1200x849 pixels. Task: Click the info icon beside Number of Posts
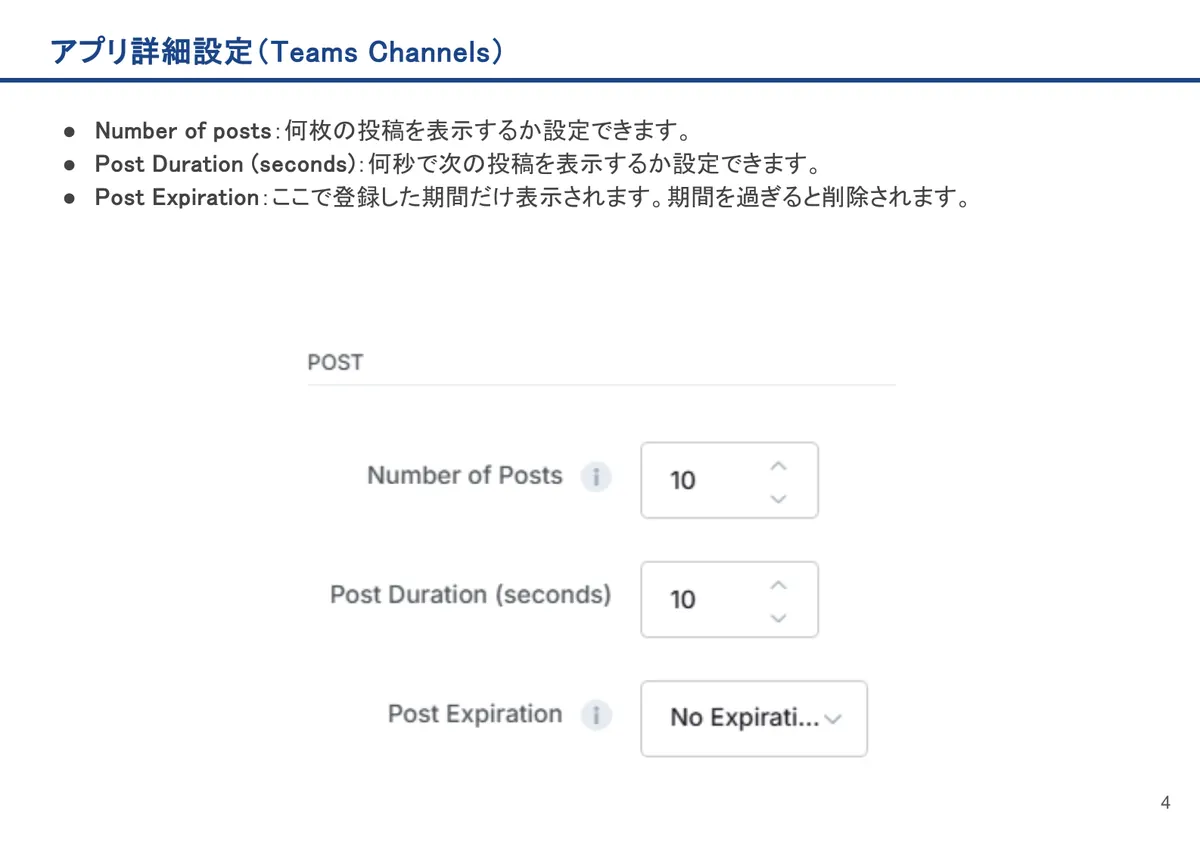point(597,477)
